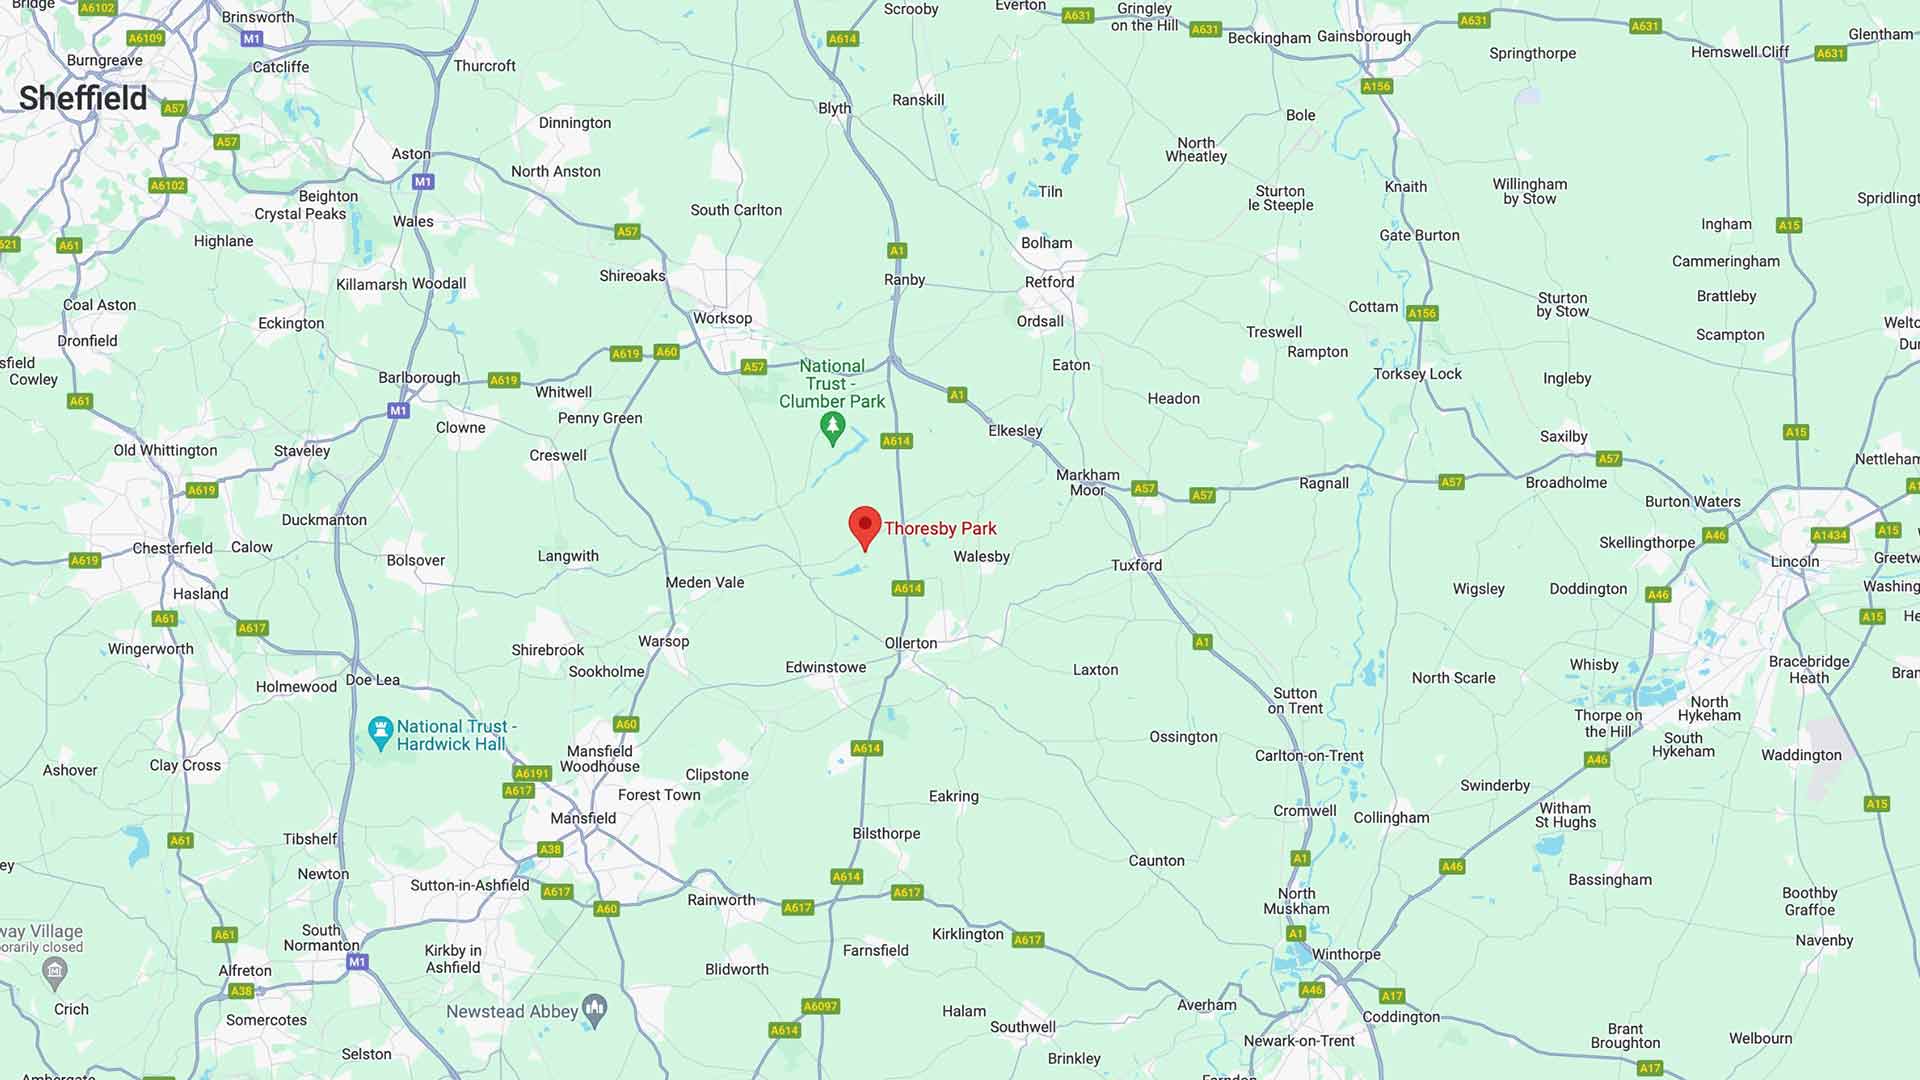The height and width of the screenshot is (1080, 1920).
Task: Select the Chesterfield town label
Action: [173, 548]
